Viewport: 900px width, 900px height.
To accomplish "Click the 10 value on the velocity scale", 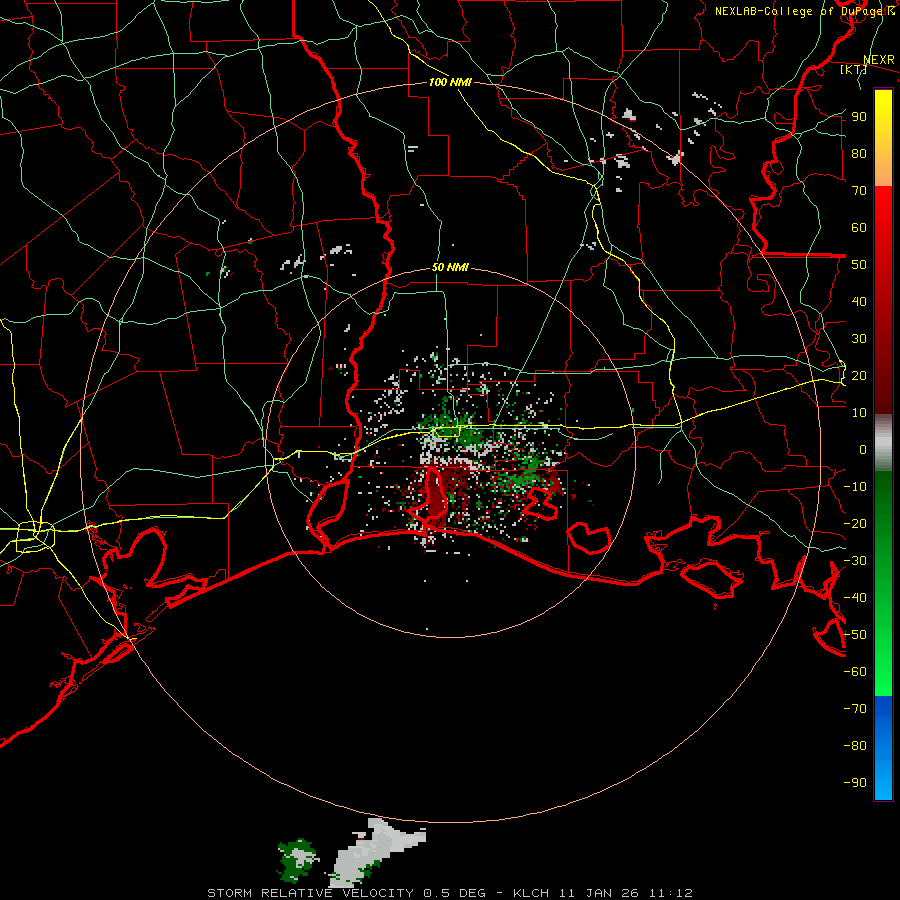I will tap(859, 413).
